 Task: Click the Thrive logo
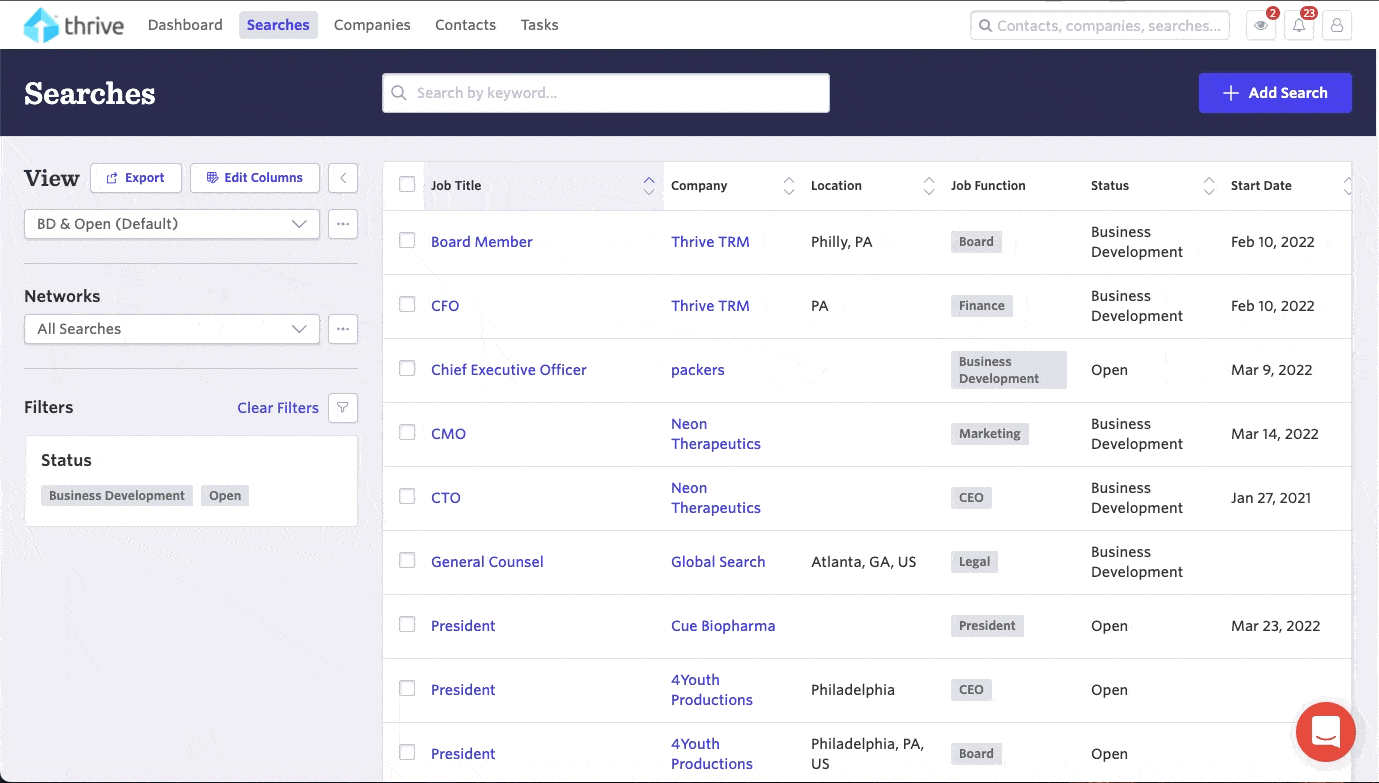74,25
